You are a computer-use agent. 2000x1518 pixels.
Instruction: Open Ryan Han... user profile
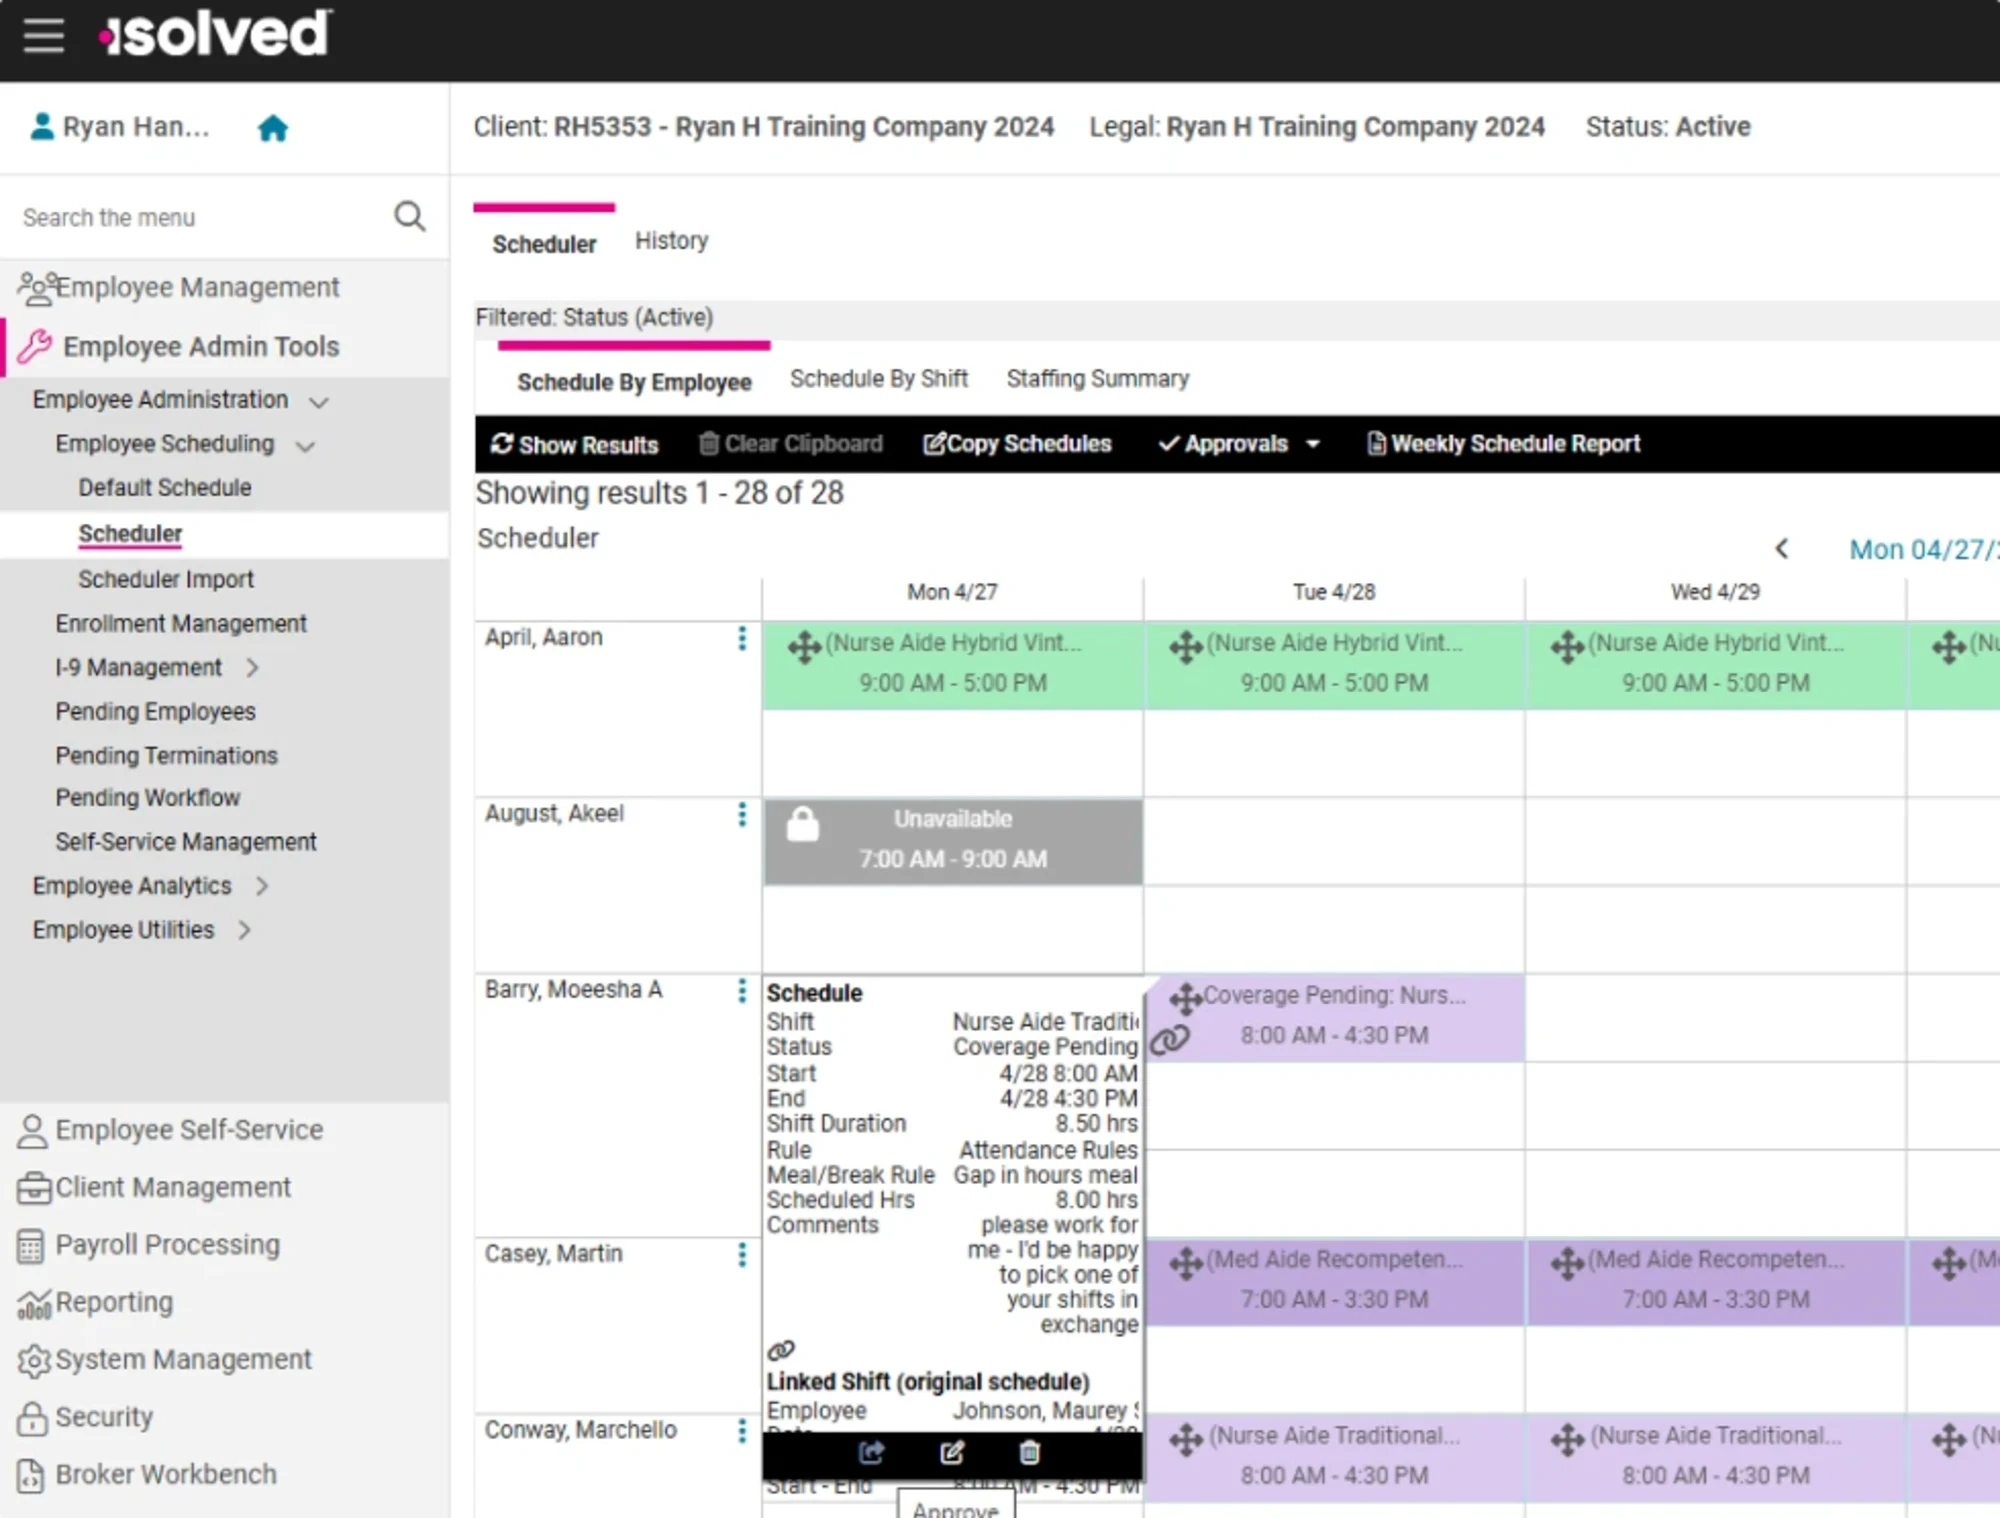[120, 127]
